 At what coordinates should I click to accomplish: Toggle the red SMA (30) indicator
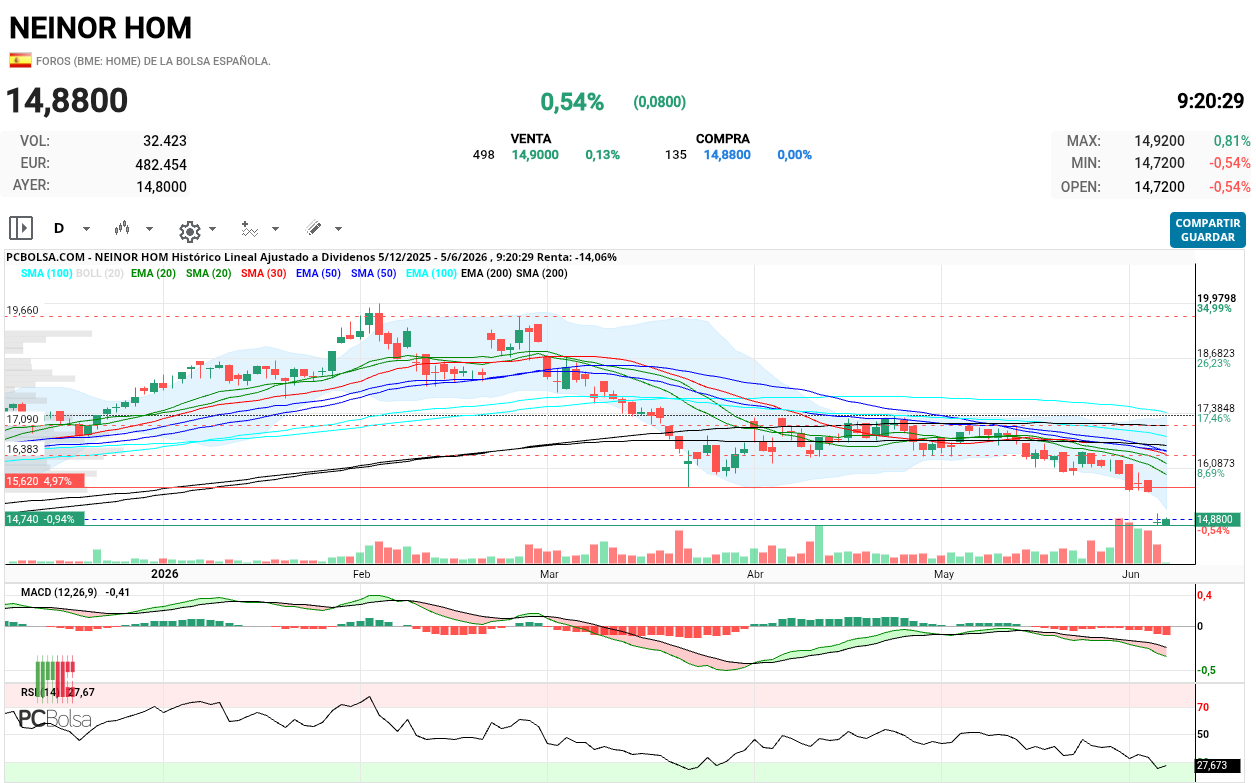[x=264, y=273]
